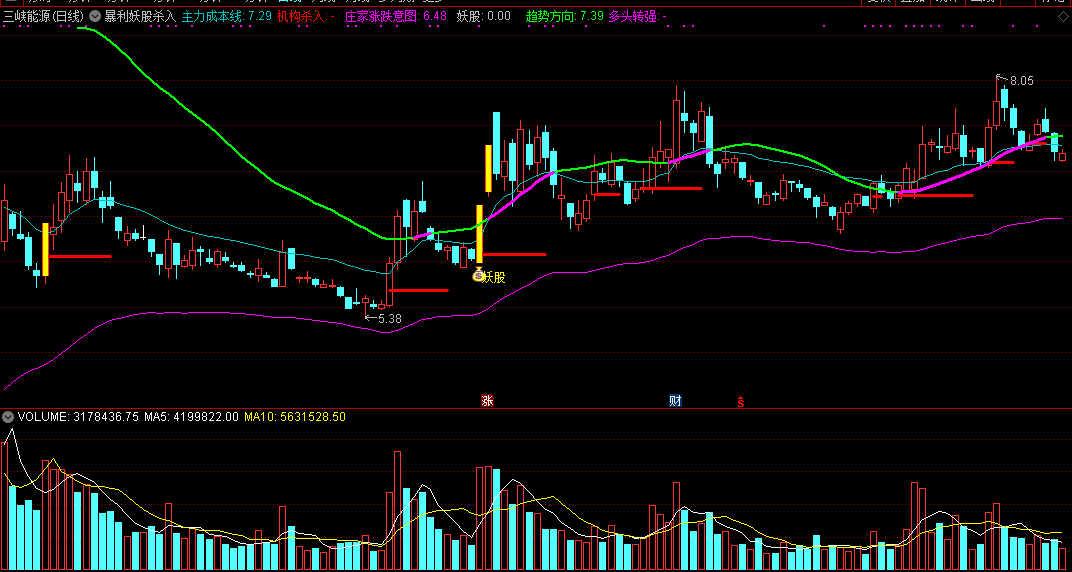Click the 庄家涨跌意图: 6.48 label

click(396, 16)
